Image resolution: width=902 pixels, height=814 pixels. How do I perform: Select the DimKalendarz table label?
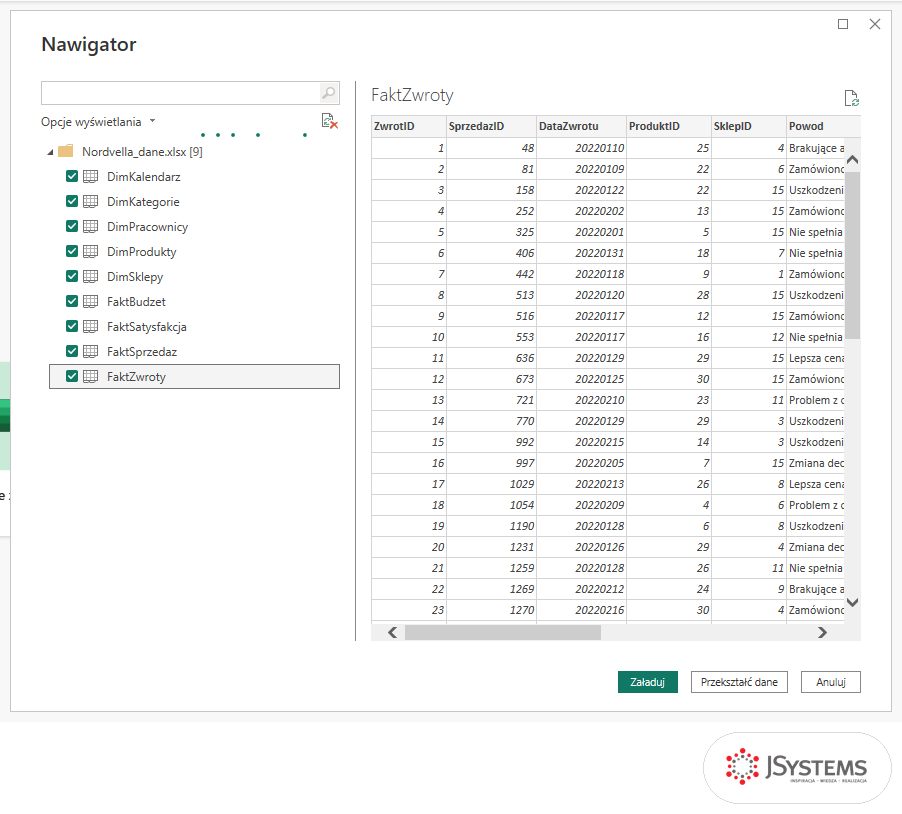144,177
